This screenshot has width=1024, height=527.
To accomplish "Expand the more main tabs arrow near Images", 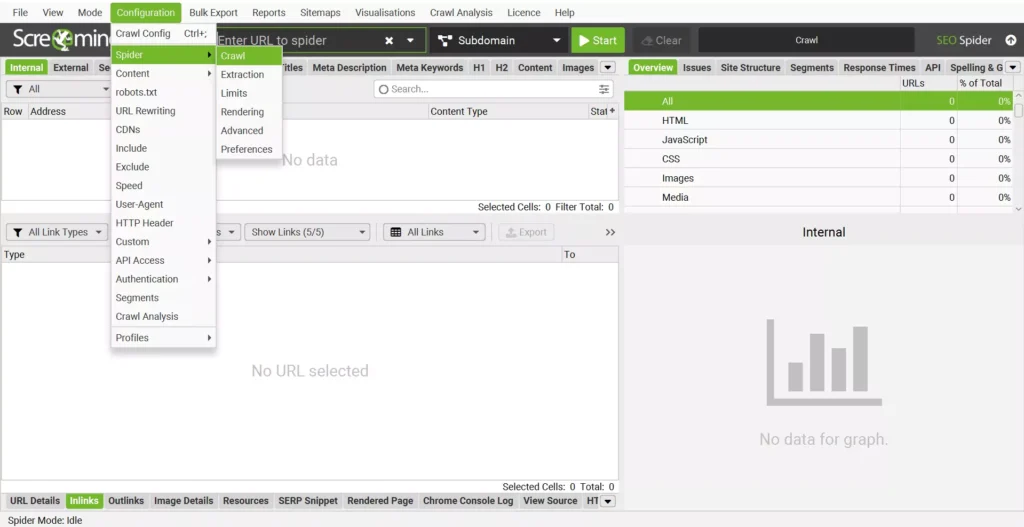I will point(607,67).
